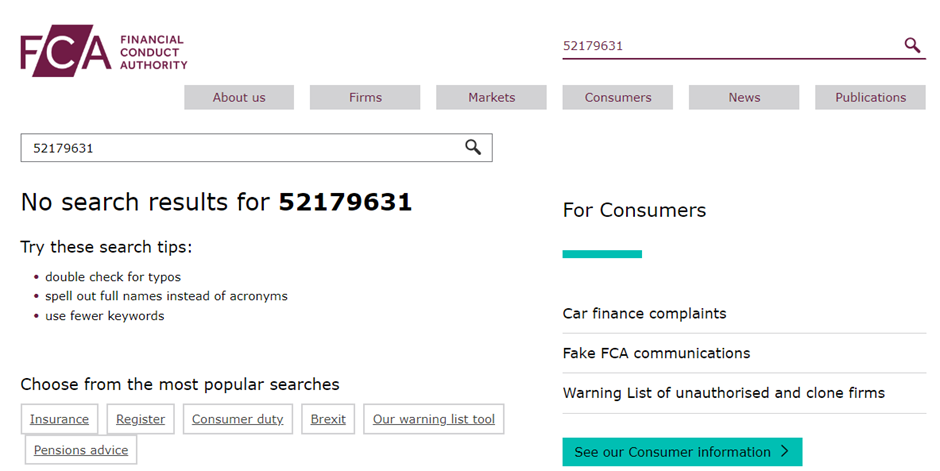
Task: Open the News menu
Action: coord(744,97)
